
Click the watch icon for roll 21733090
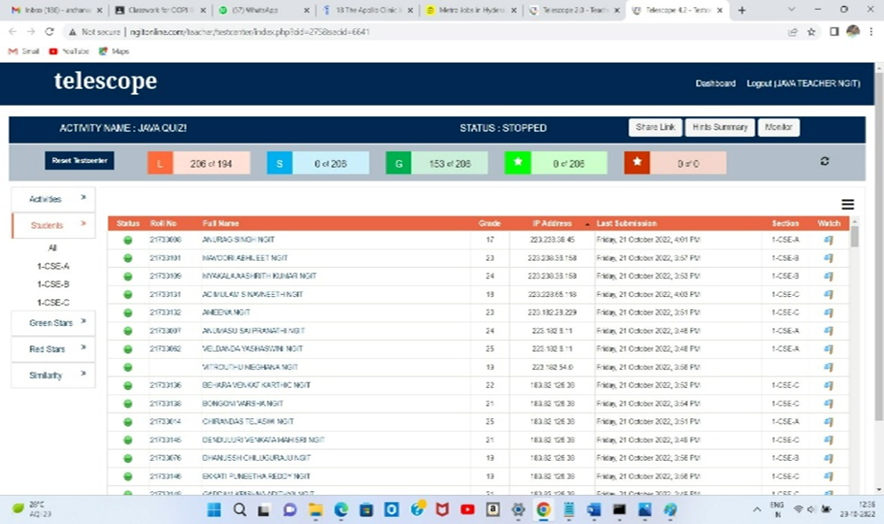[x=828, y=241]
